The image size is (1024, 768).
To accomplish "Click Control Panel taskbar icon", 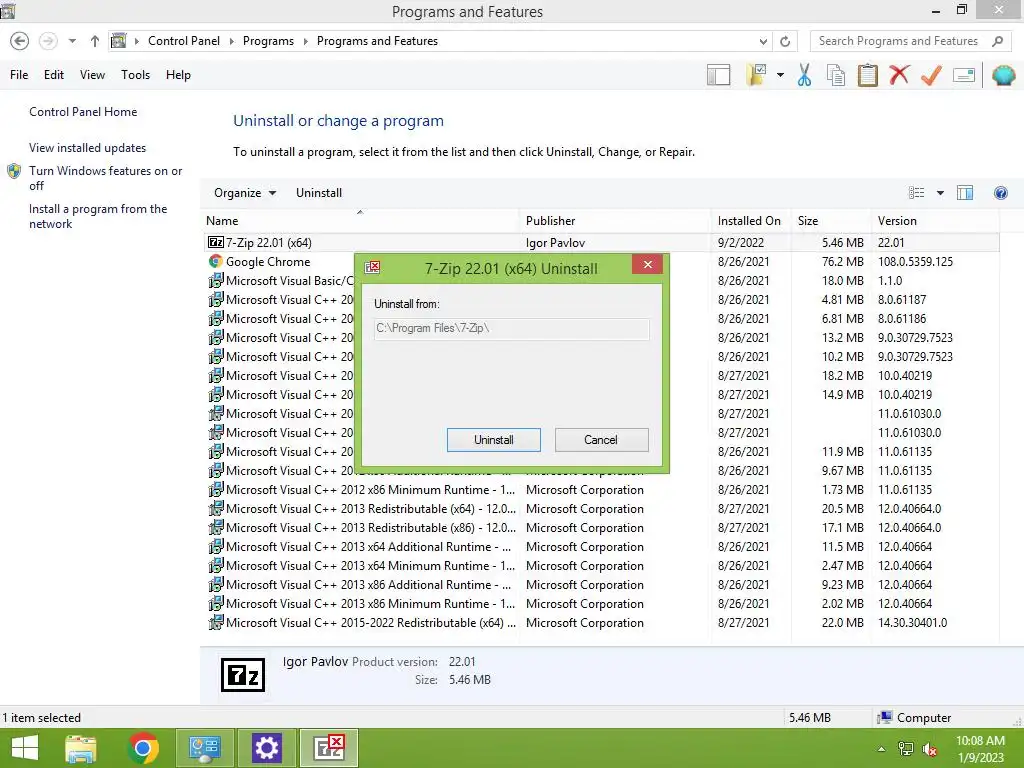I will point(205,748).
